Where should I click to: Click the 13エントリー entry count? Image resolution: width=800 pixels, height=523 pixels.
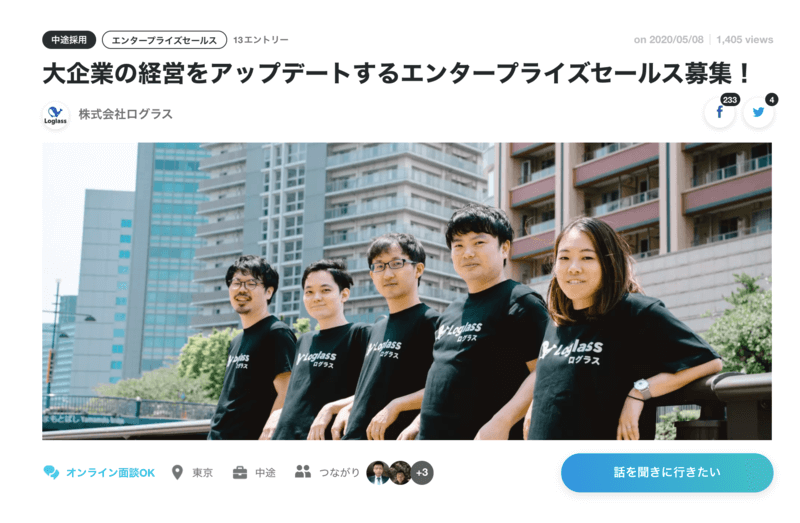click(x=261, y=40)
